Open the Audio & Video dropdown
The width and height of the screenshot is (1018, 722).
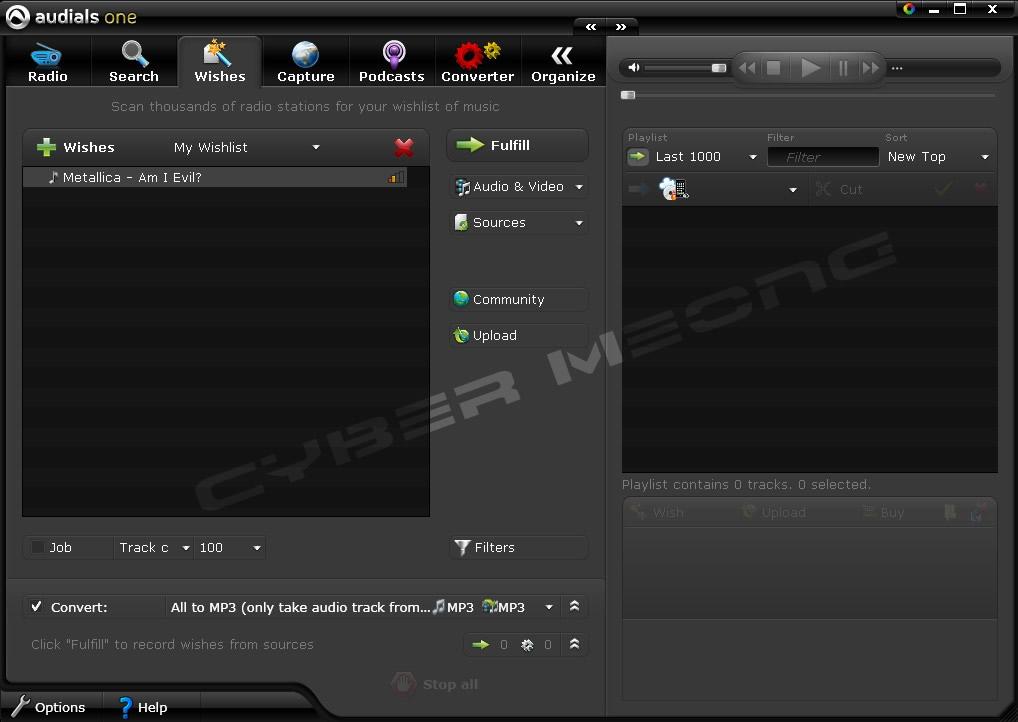(x=519, y=187)
